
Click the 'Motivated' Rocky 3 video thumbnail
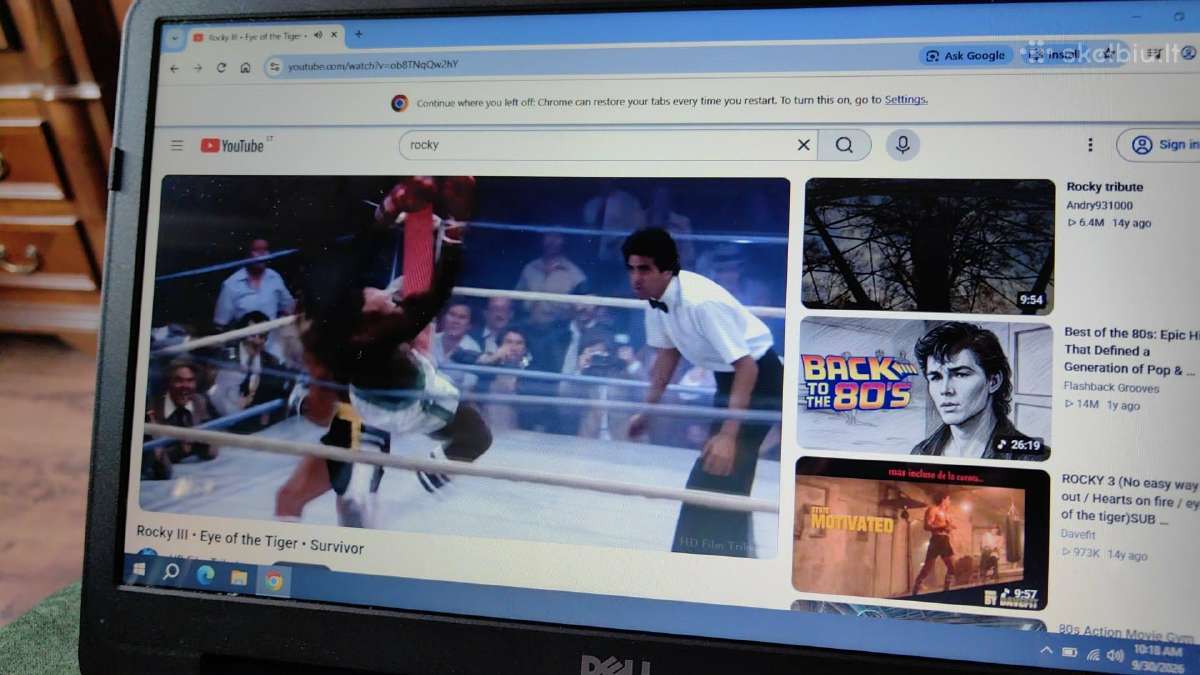[920, 533]
